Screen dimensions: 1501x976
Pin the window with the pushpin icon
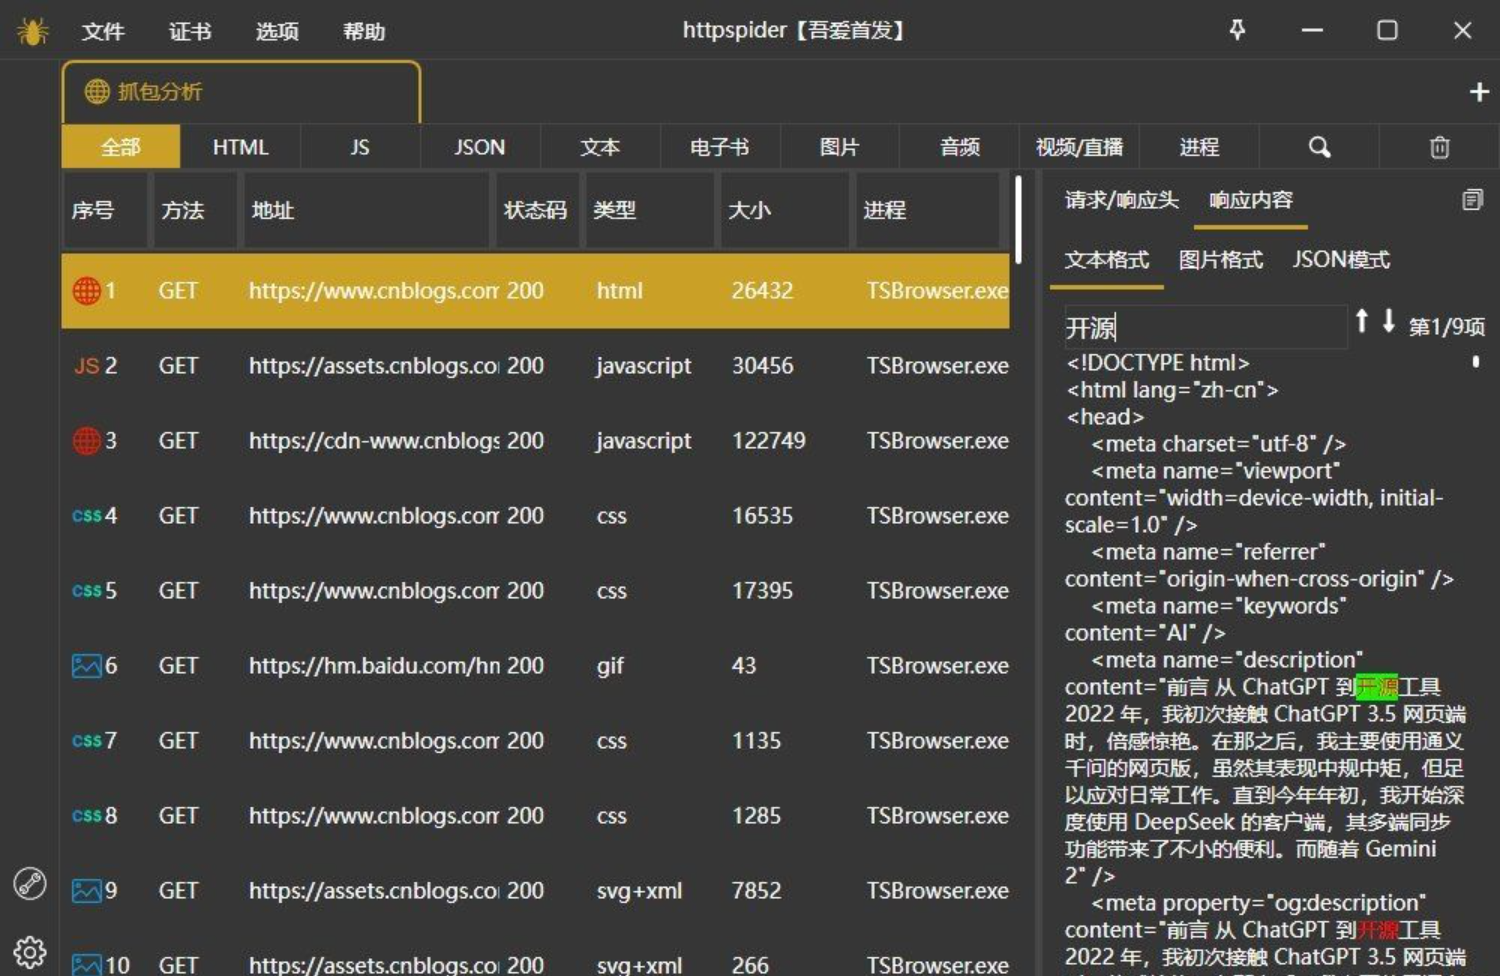(1237, 30)
